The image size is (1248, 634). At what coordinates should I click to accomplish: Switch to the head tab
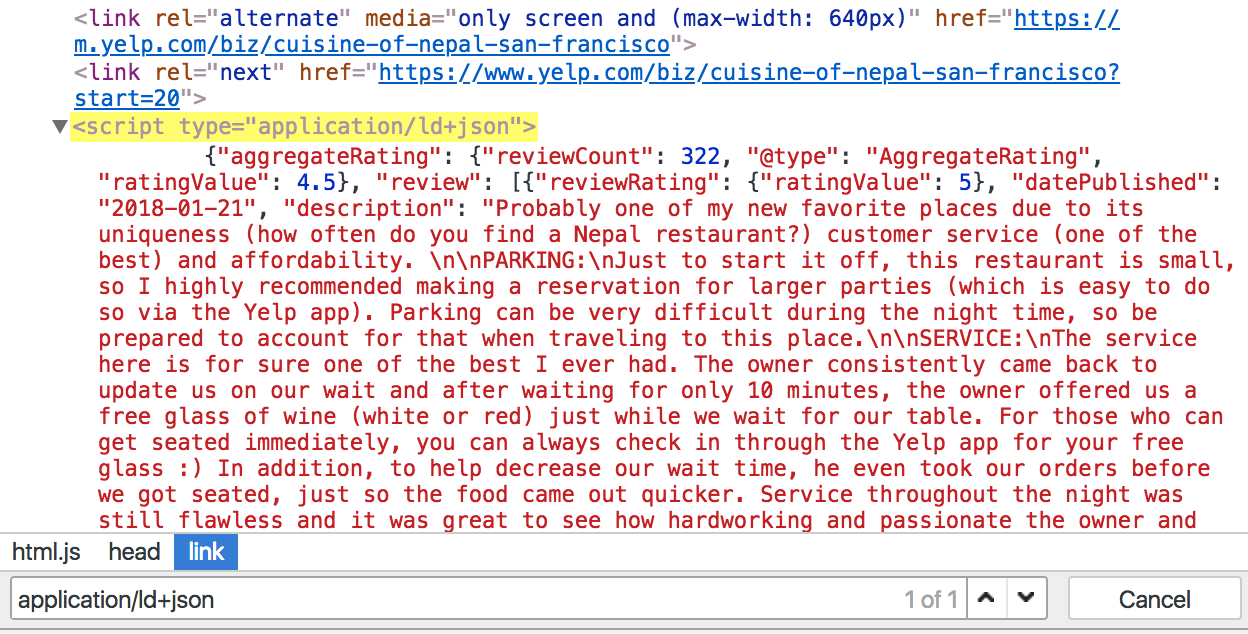(x=134, y=551)
